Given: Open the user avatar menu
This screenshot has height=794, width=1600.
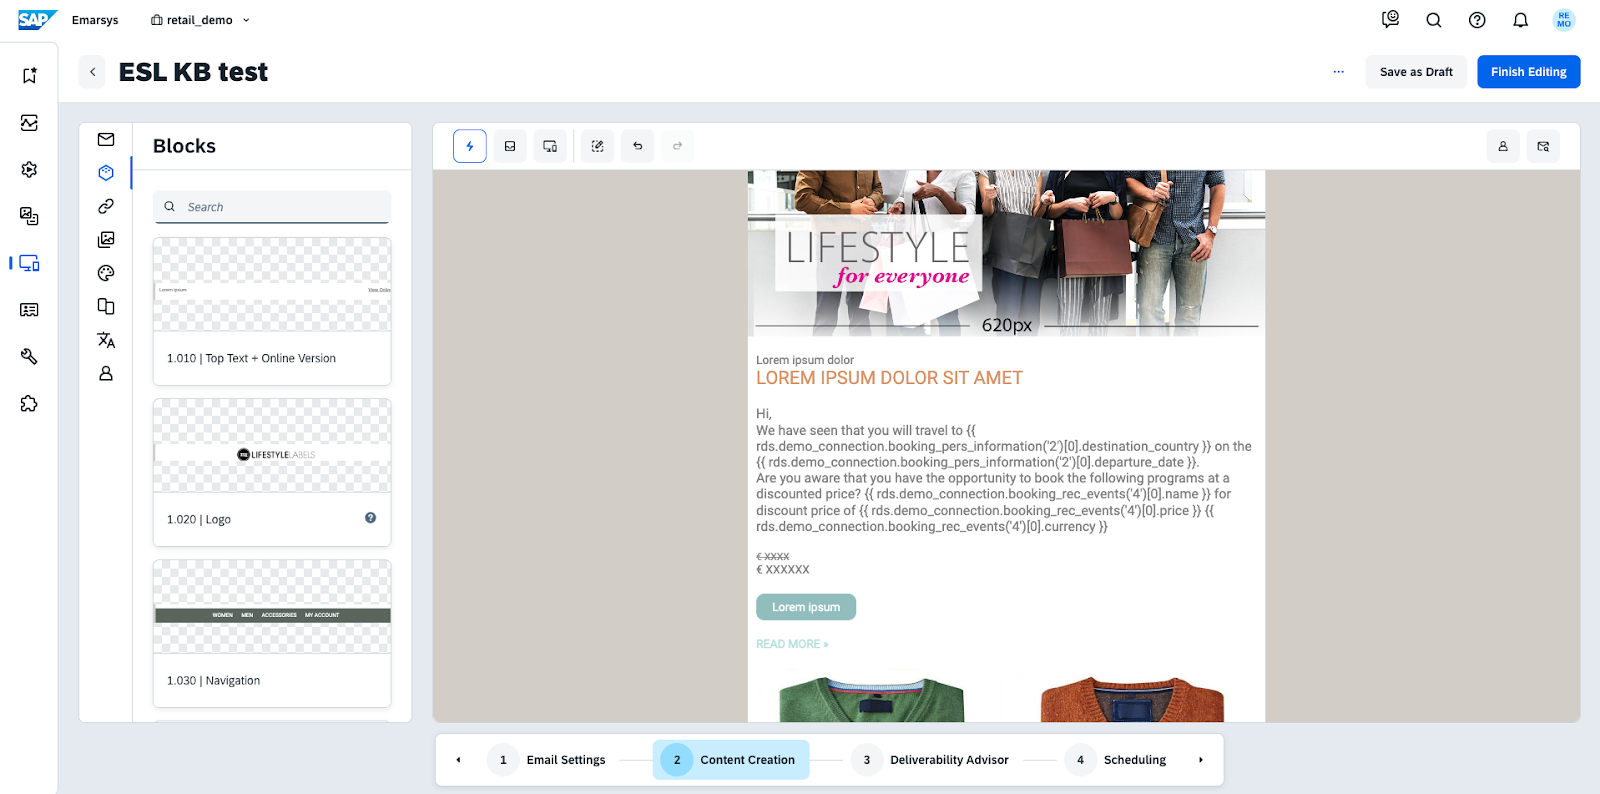Looking at the screenshot, I should click(x=1564, y=20).
